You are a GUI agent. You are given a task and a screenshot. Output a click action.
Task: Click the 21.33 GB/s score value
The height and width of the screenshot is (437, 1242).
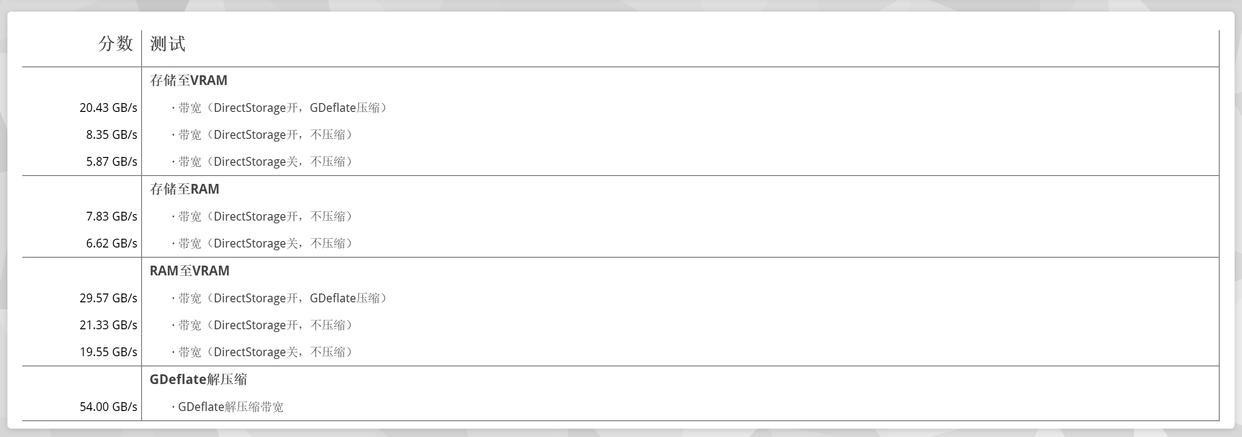(108, 326)
